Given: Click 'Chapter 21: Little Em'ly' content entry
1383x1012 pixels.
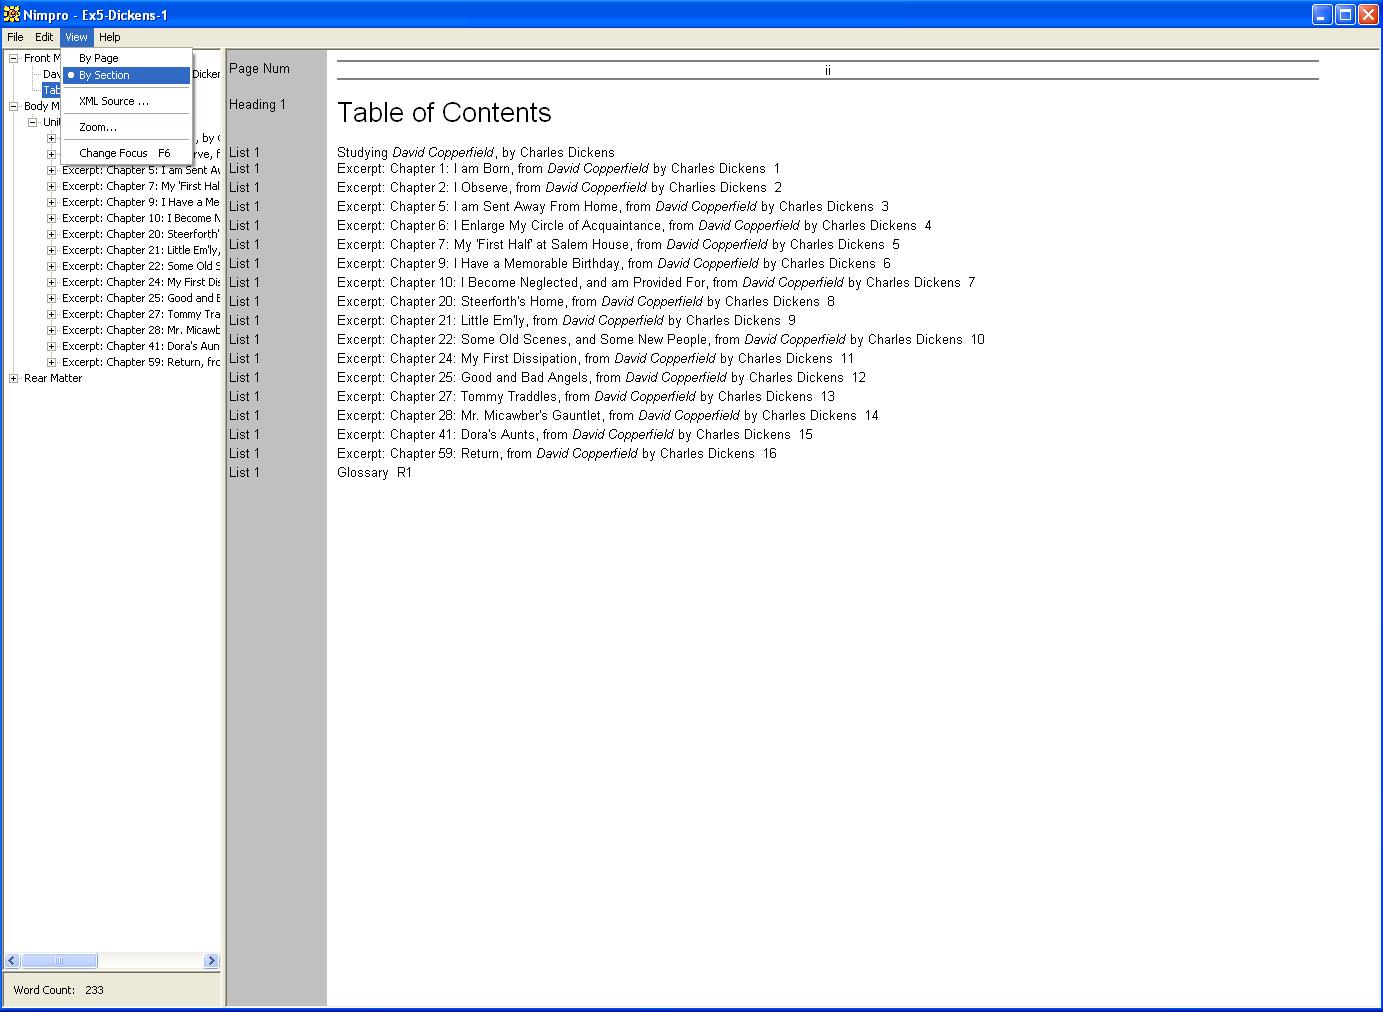Looking at the screenshot, I should (x=566, y=321).
